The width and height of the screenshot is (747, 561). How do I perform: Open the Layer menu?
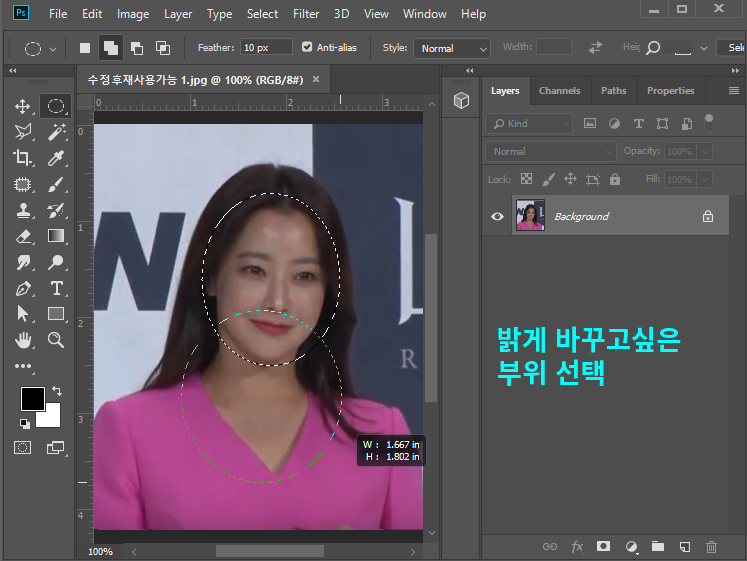(178, 14)
